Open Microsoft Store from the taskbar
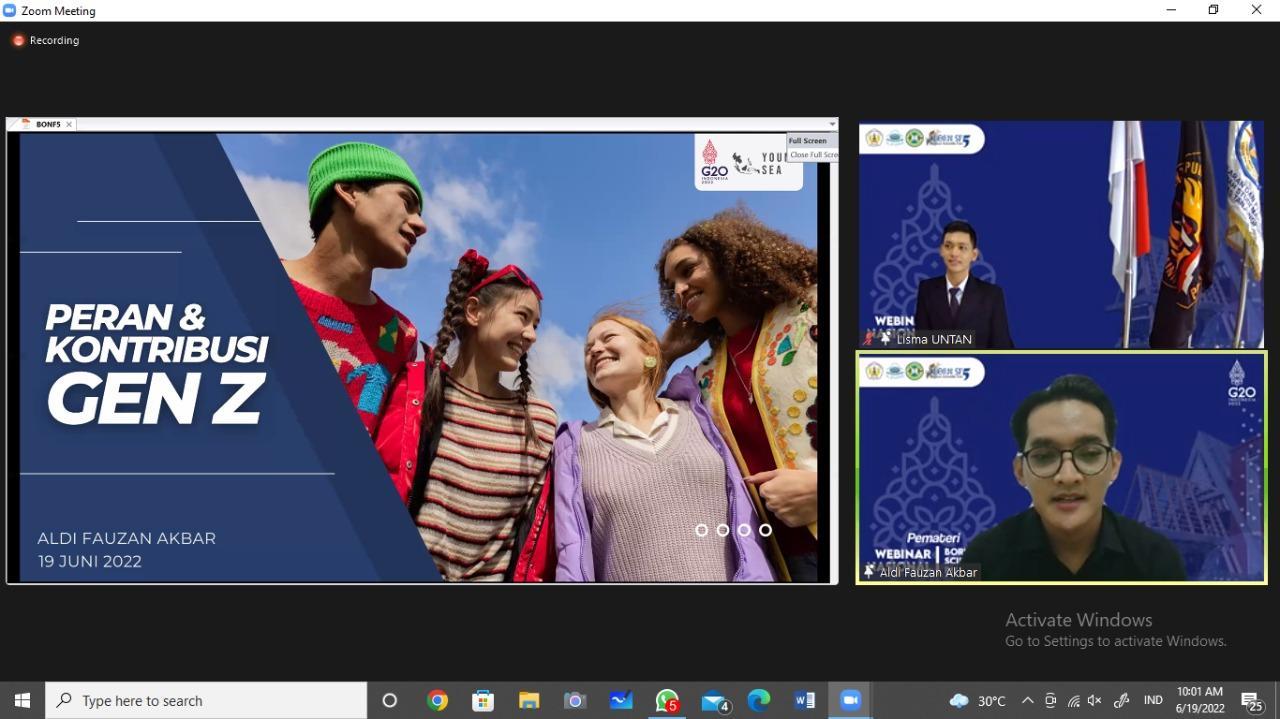1280x719 pixels. [x=483, y=701]
